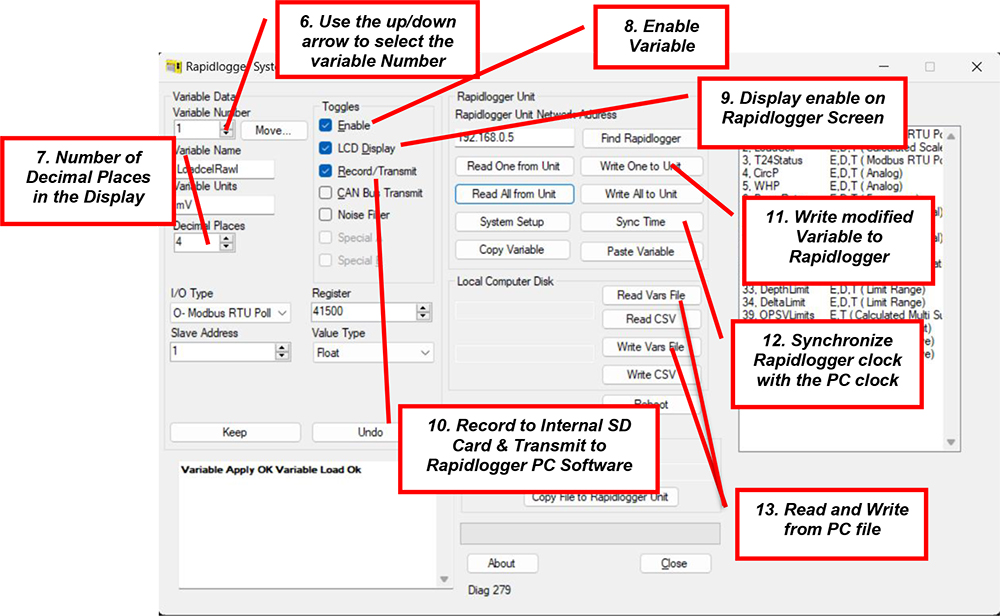Uncheck the LCD Display checkbox
1000x616 pixels.
[x=325, y=148]
